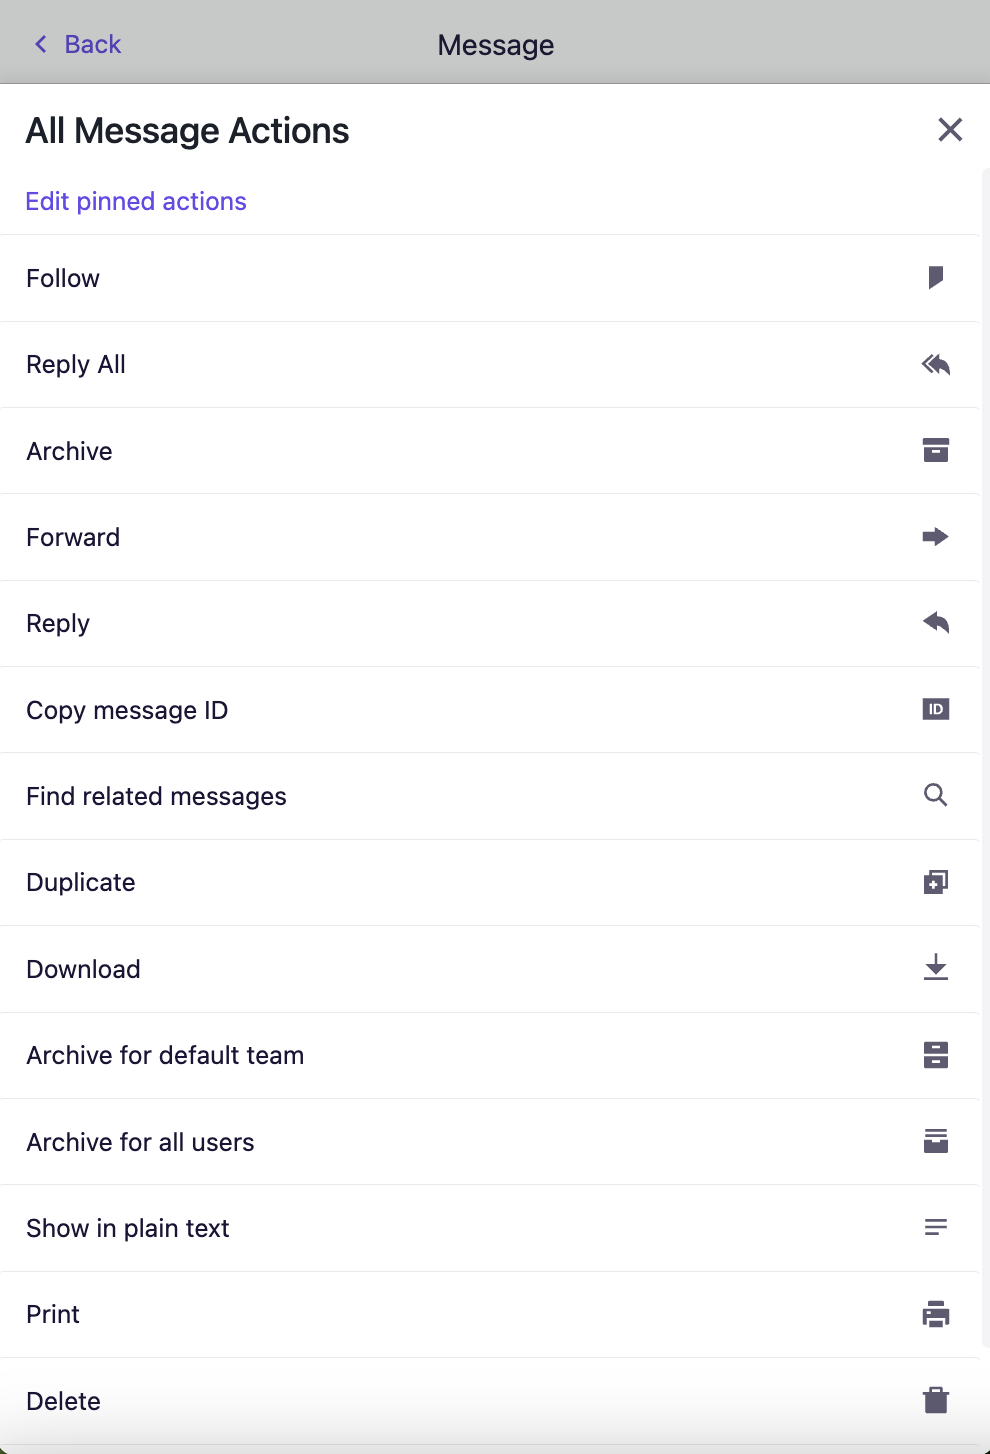The image size is (990, 1454).
Task: Click the Download arrow icon
Action: coord(936,968)
